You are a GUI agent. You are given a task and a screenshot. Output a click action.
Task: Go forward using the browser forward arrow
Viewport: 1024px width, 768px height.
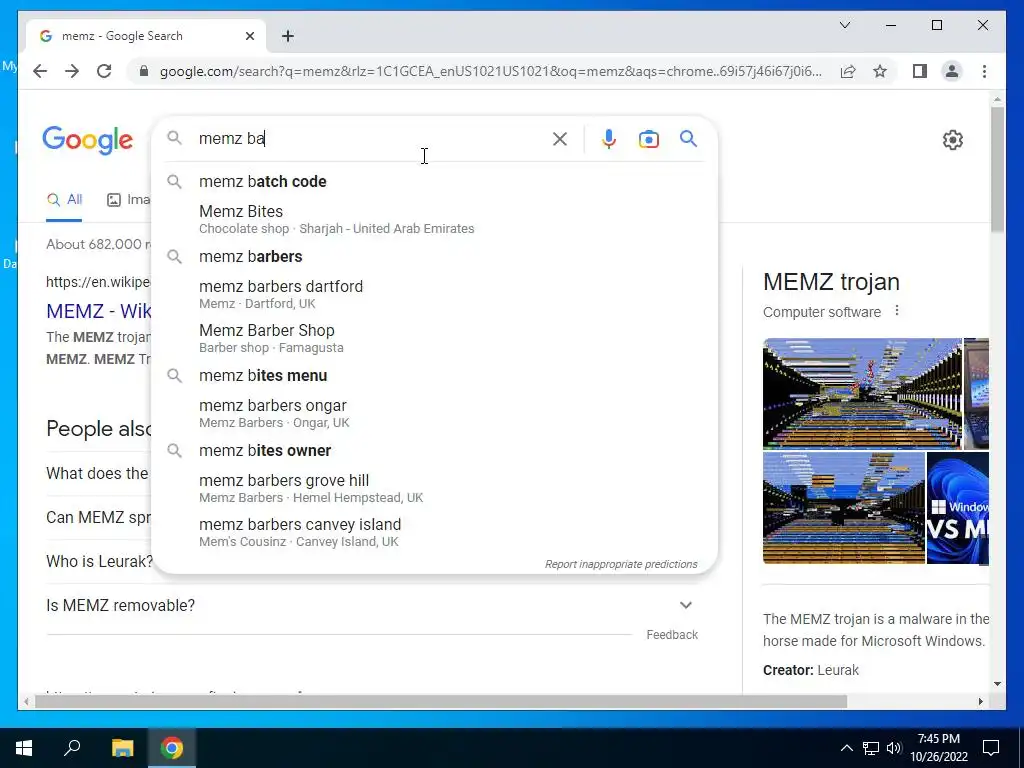72,71
